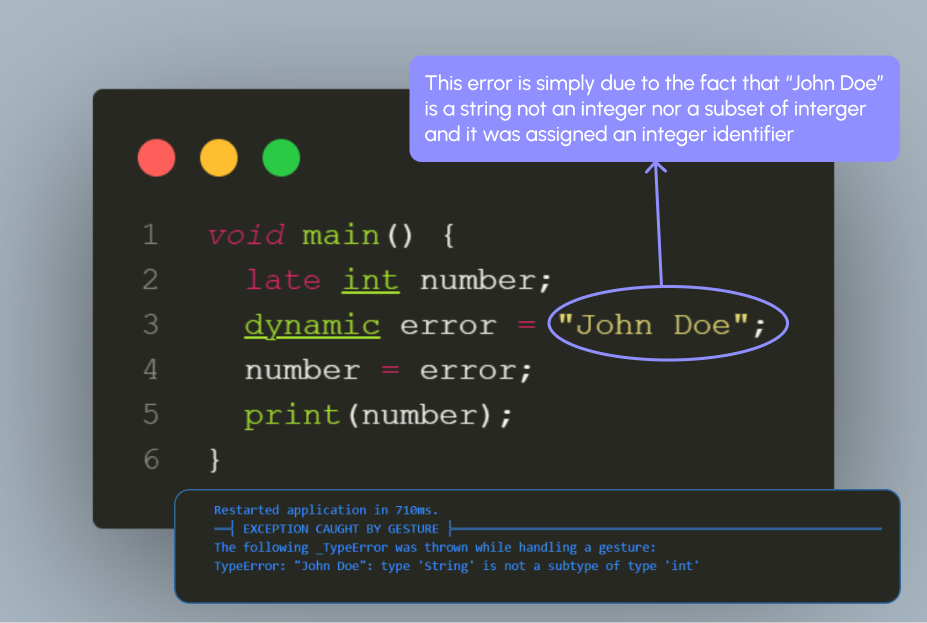Image resolution: width=927 pixels, height=623 pixels.
Task: Click the 'error' variable on line 3
Action: [448, 326]
